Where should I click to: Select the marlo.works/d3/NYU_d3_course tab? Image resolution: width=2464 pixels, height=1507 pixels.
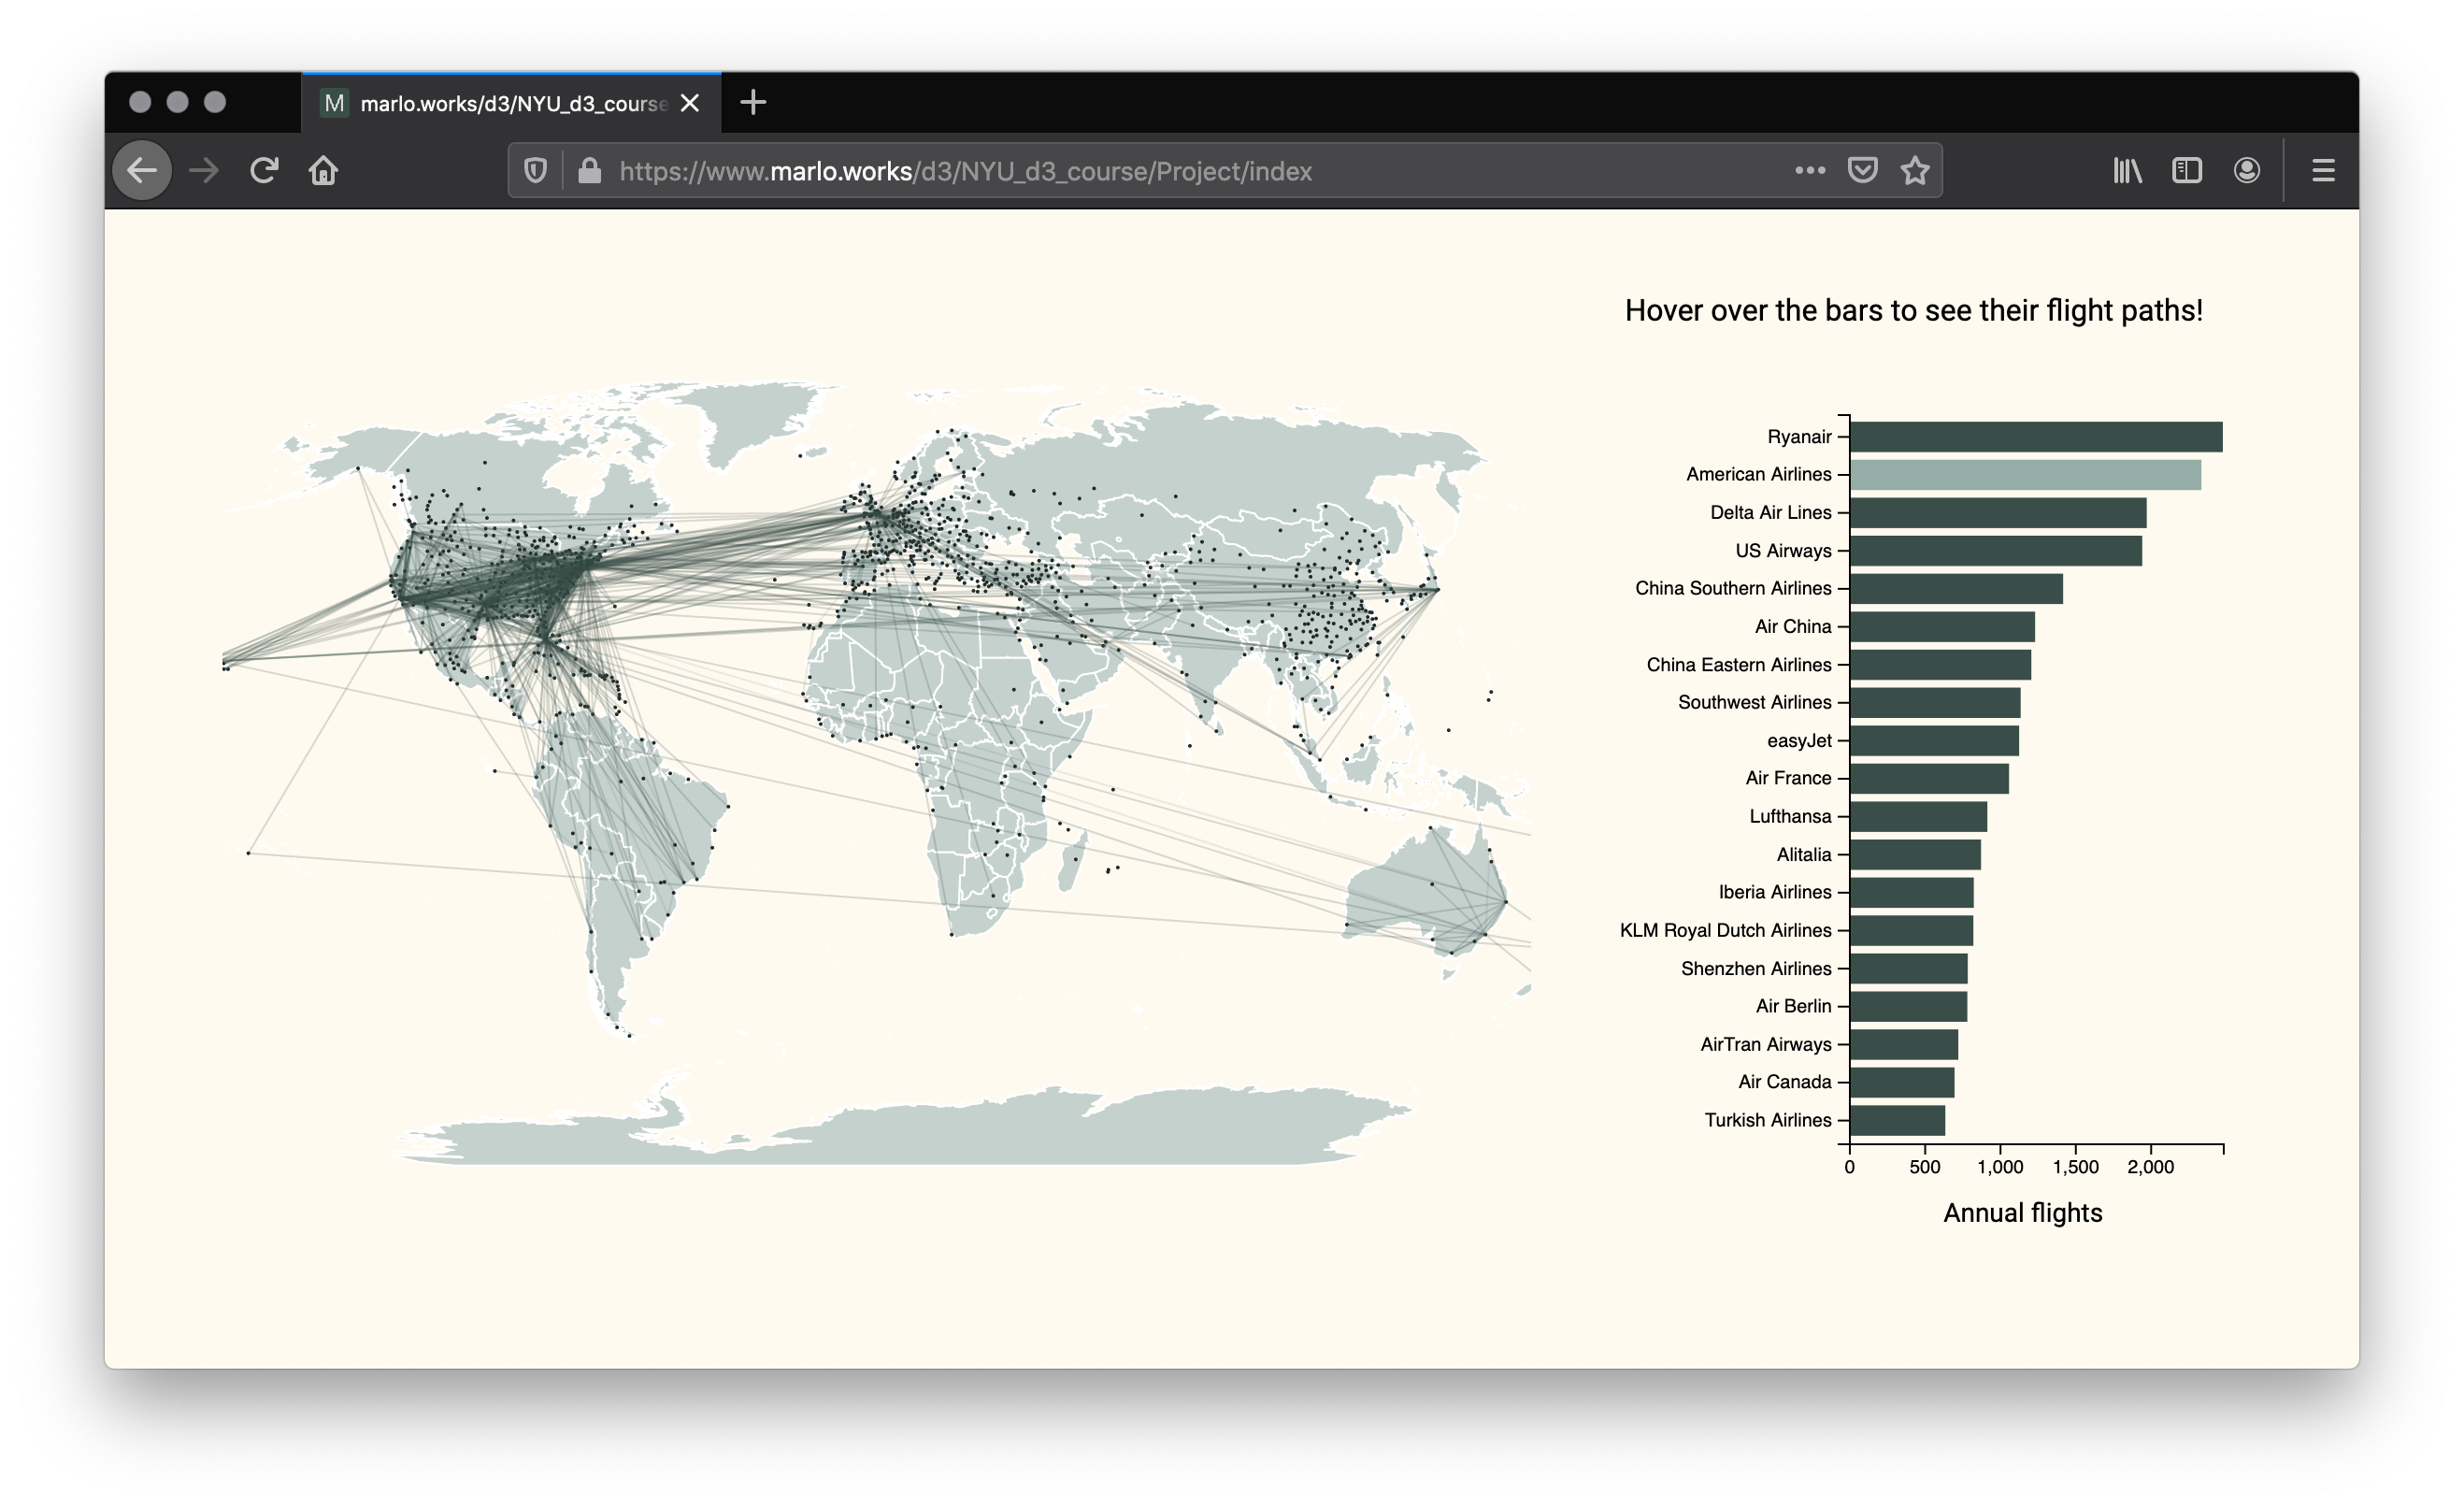pos(511,103)
